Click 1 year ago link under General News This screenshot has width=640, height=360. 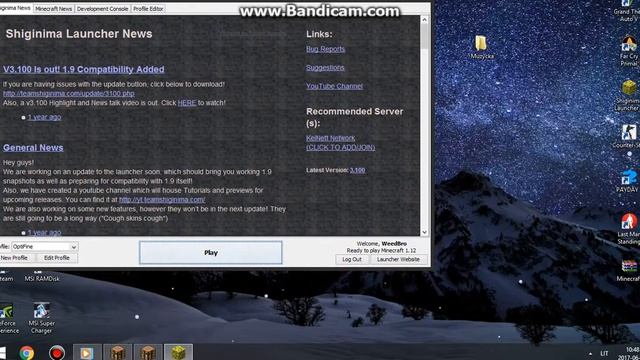(44, 232)
